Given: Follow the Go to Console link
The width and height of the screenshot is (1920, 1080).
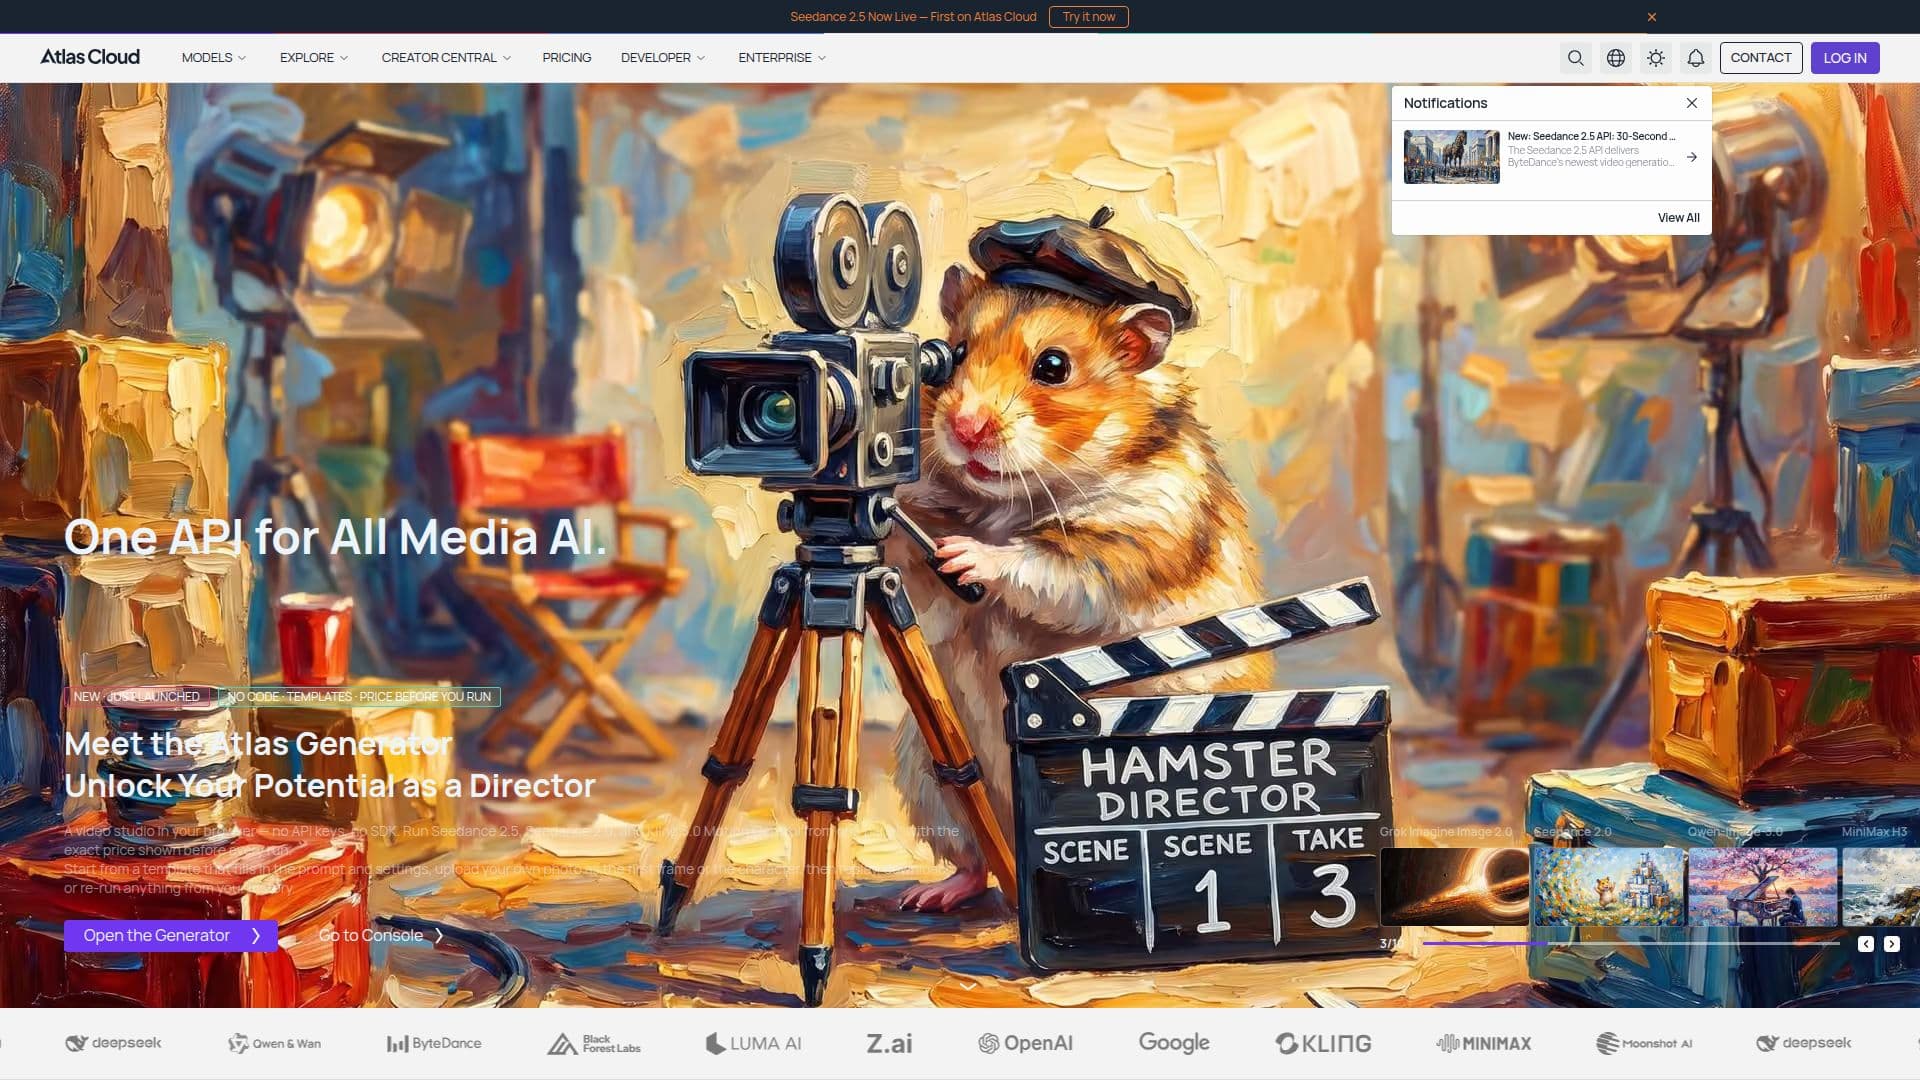Looking at the screenshot, I should pyautogui.click(x=380, y=936).
